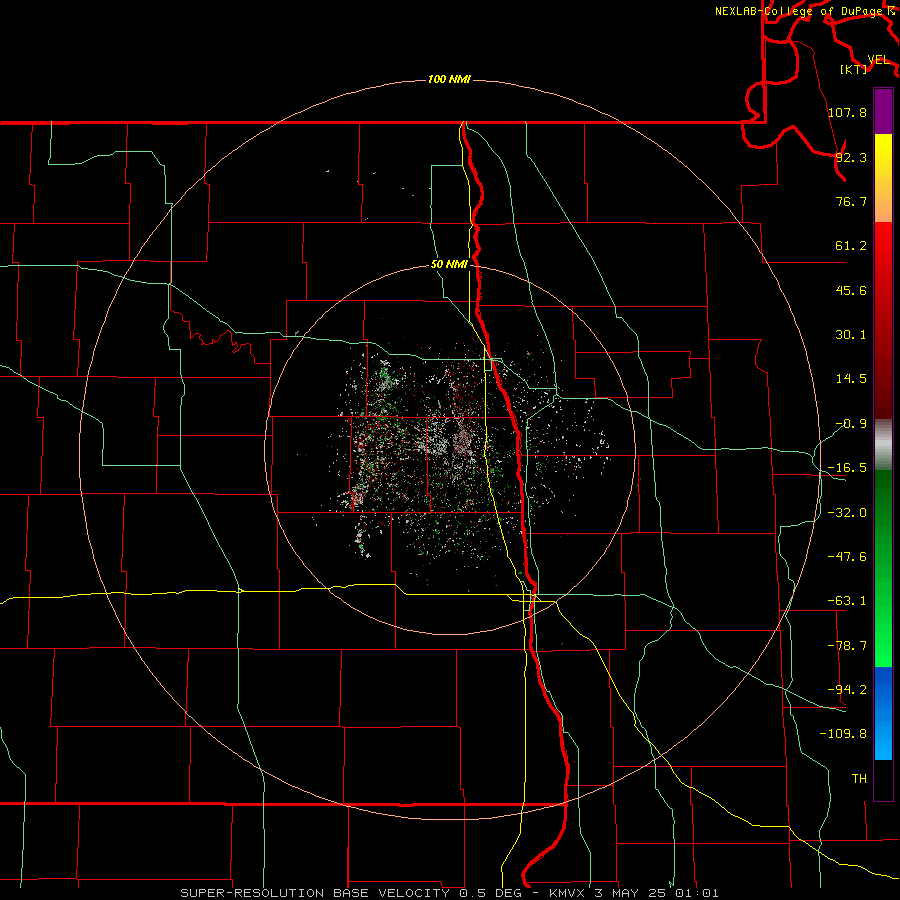This screenshot has height=900, width=900.
Task: Click the KMVX station identifier in caption
Action: 567,893
